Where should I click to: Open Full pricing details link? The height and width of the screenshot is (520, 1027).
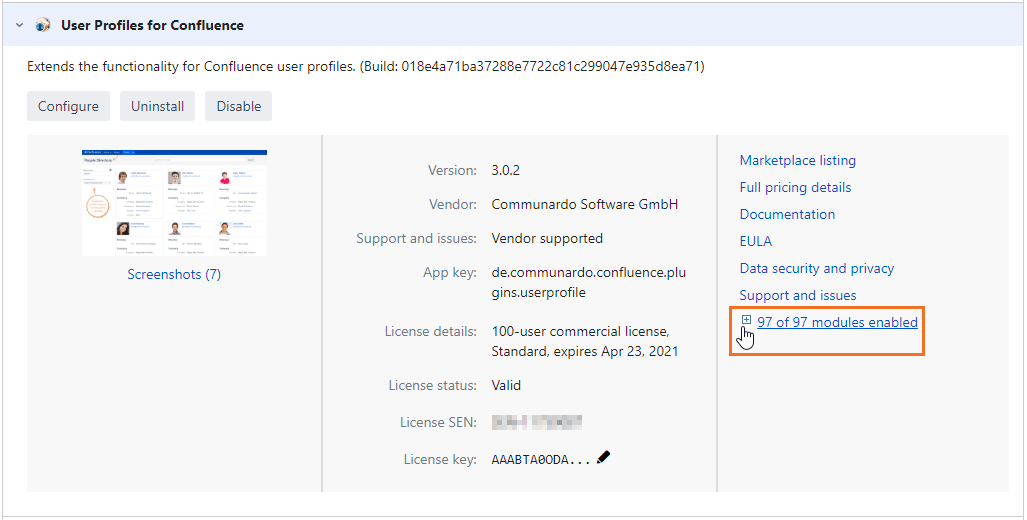[795, 187]
